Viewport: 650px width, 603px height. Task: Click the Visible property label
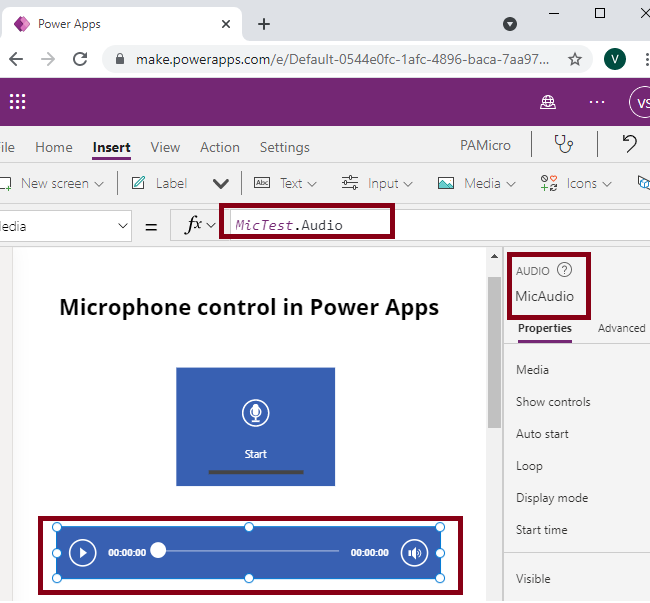click(x=533, y=579)
